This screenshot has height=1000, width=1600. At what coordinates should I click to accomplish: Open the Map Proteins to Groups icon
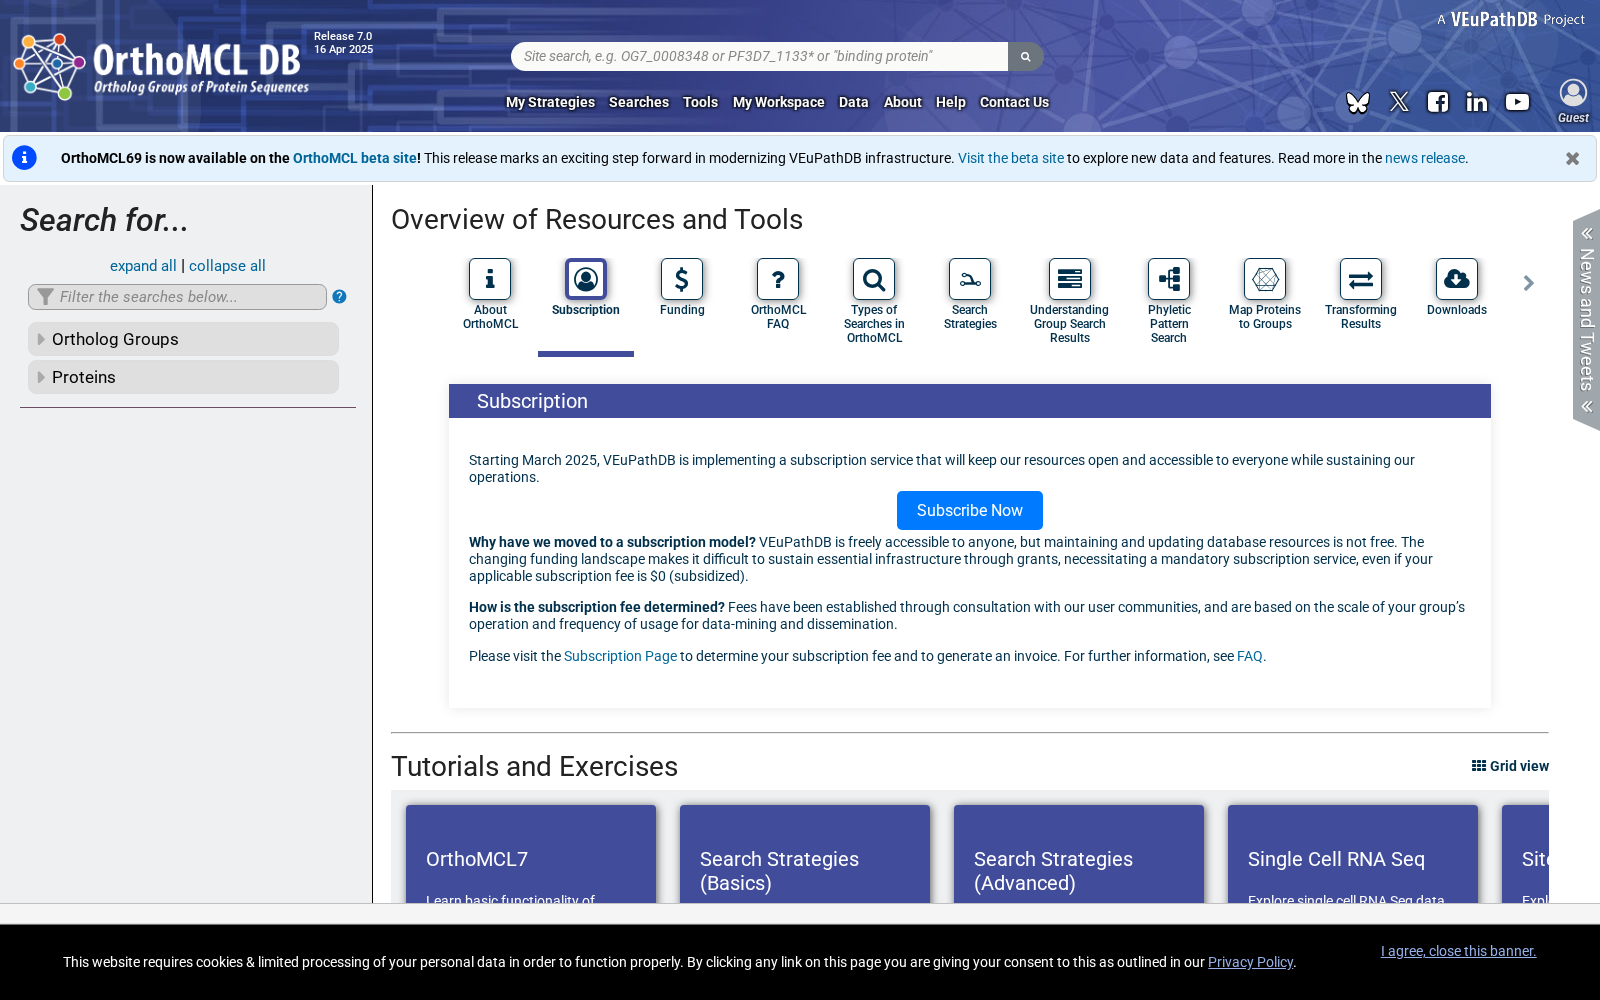[x=1265, y=279]
